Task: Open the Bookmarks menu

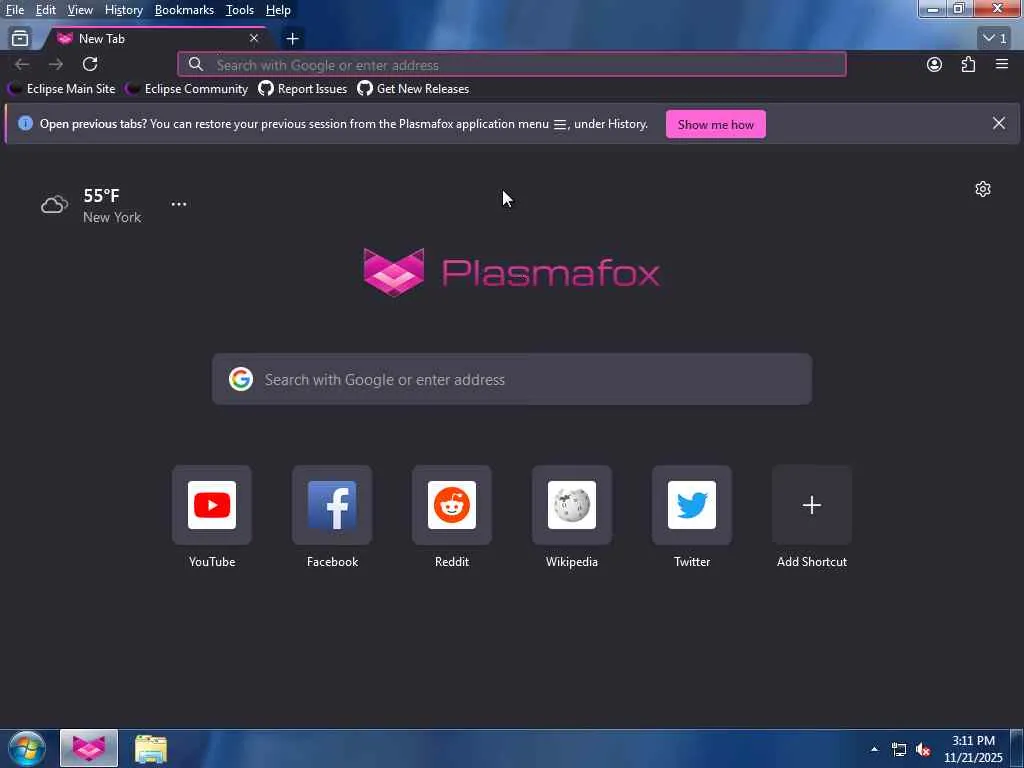Action: point(184,10)
